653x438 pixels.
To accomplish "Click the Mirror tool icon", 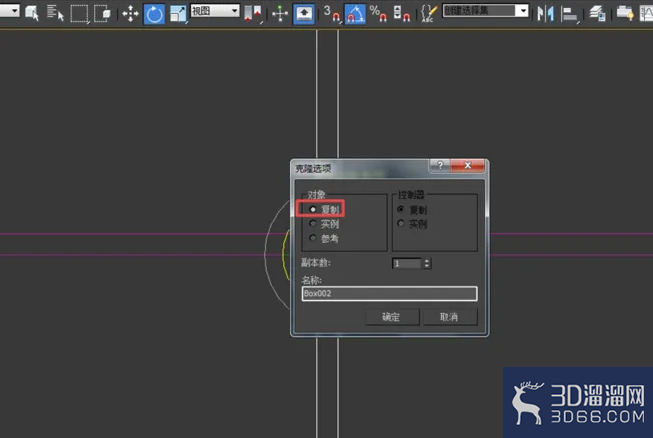I will (x=545, y=14).
